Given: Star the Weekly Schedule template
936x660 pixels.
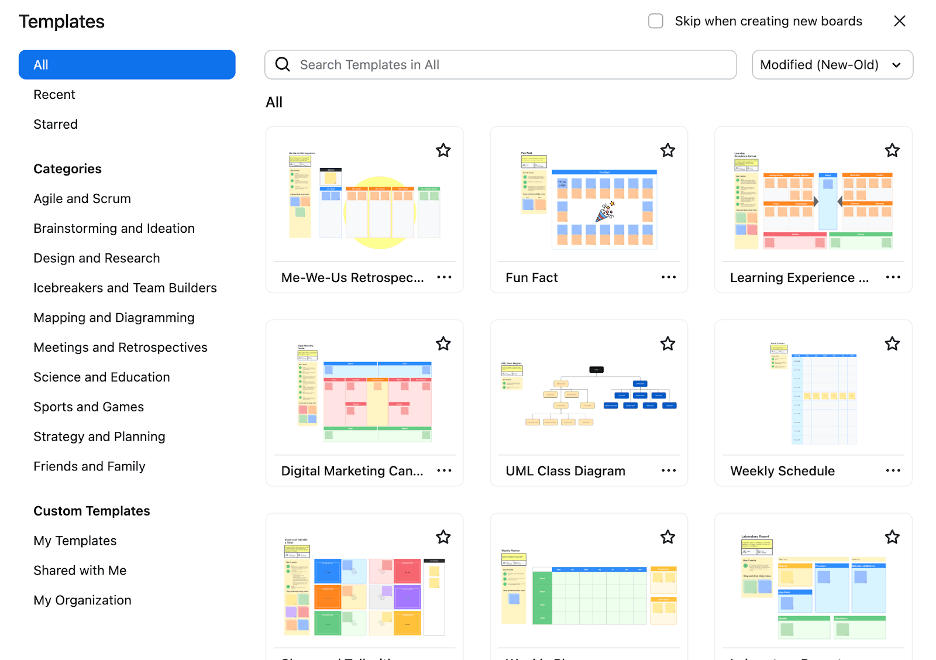Looking at the screenshot, I should point(892,343).
